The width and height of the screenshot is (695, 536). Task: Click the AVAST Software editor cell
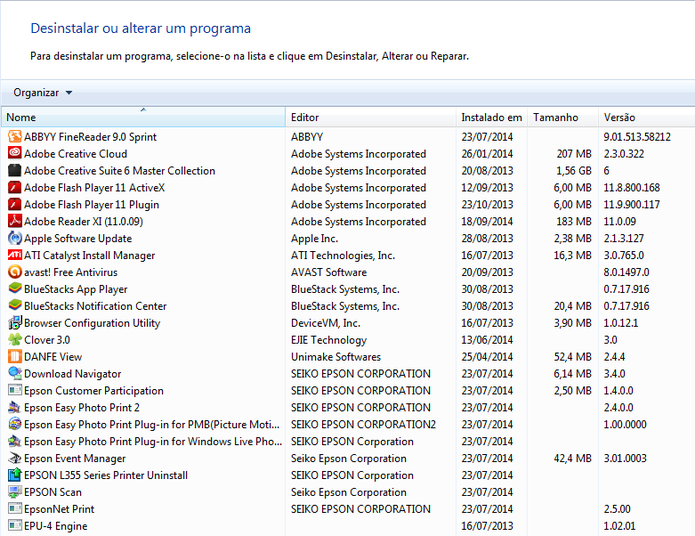point(329,272)
